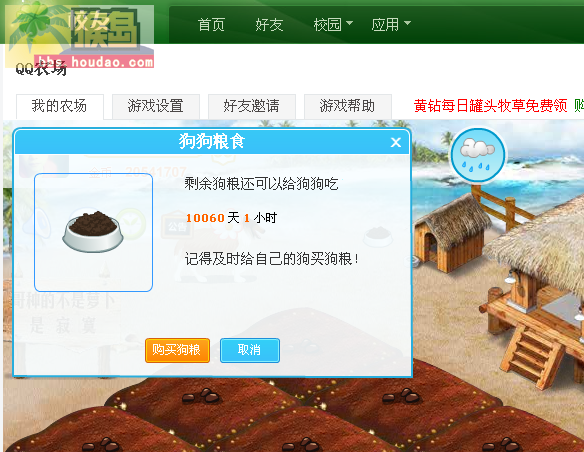Open the 游戏帮助 tab
The height and width of the screenshot is (452, 584).
348,106
